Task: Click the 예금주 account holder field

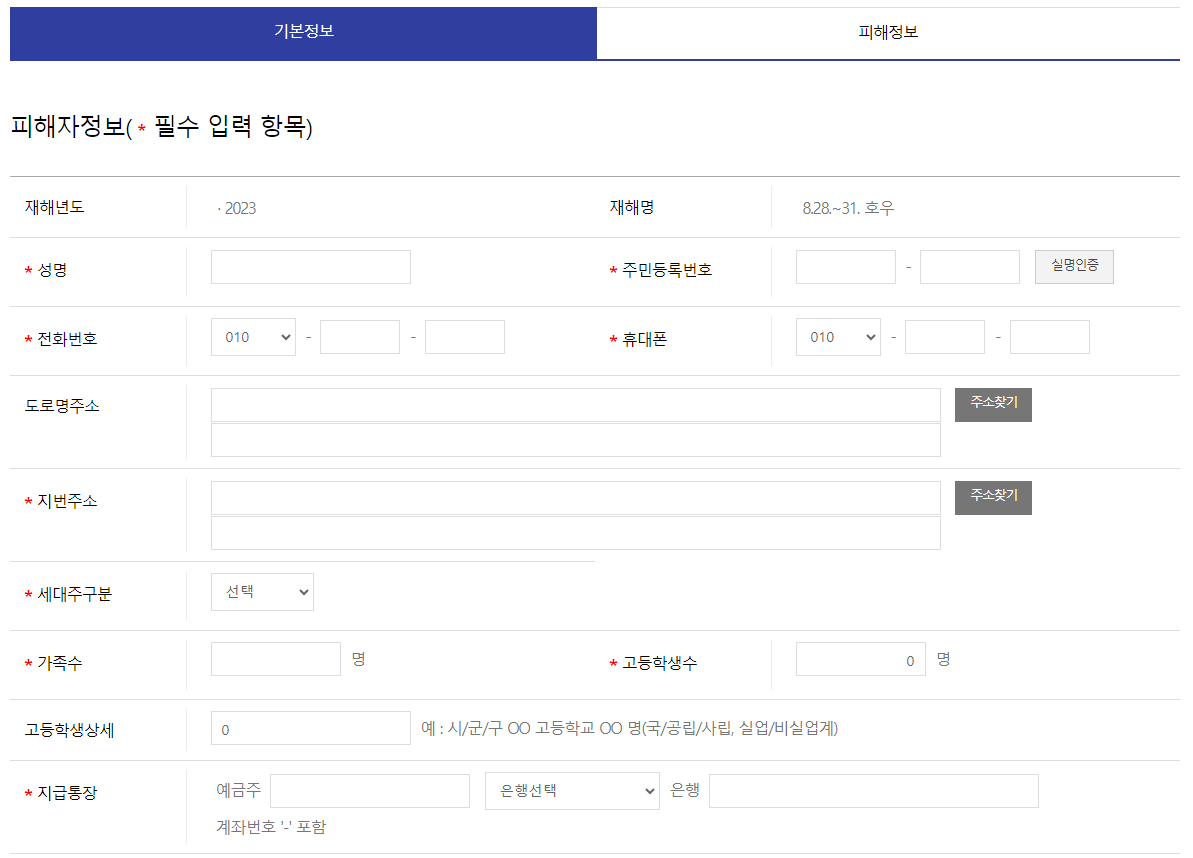Action: click(369, 790)
